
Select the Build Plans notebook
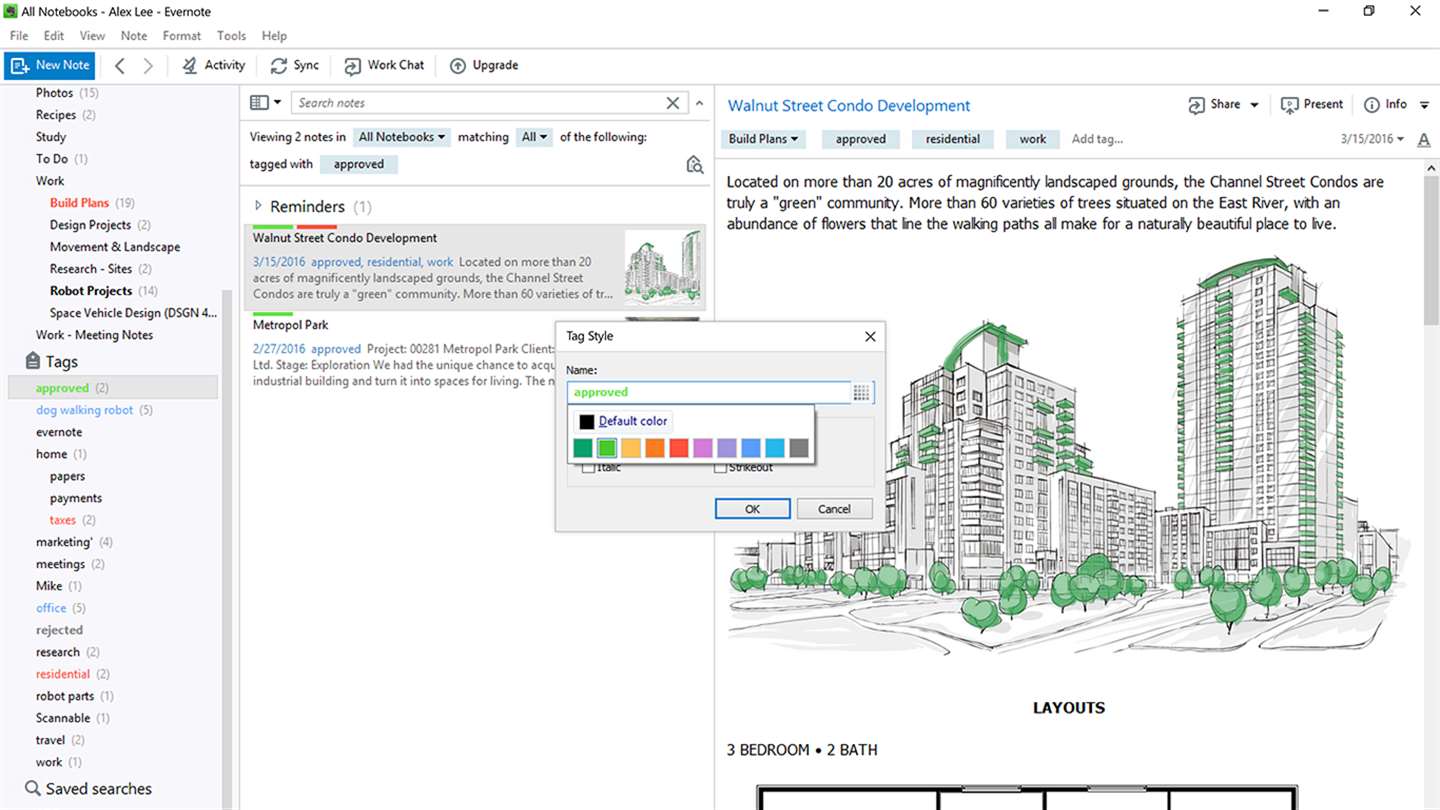pyautogui.click(x=79, y=203)
